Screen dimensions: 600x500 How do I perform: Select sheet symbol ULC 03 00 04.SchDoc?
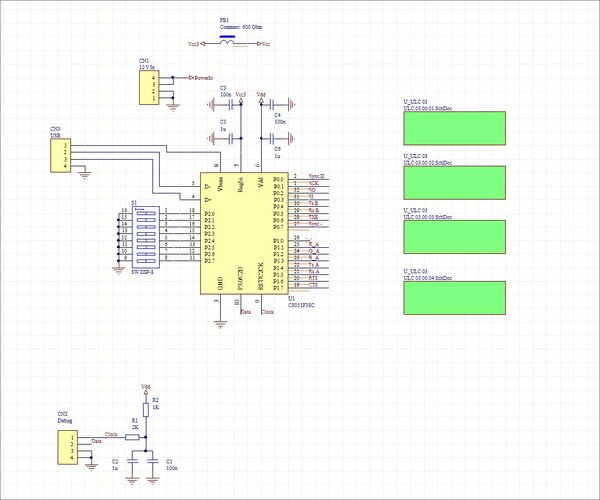click(455, 298)
